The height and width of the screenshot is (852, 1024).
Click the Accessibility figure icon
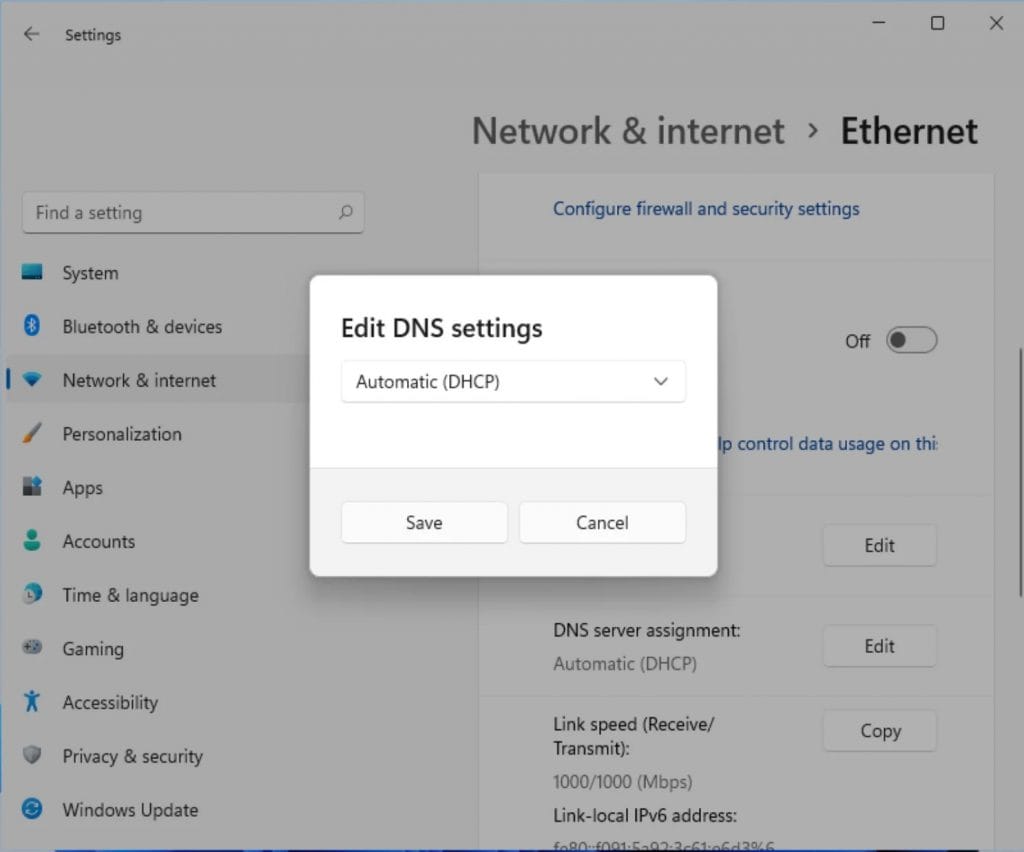click(32, 702)
